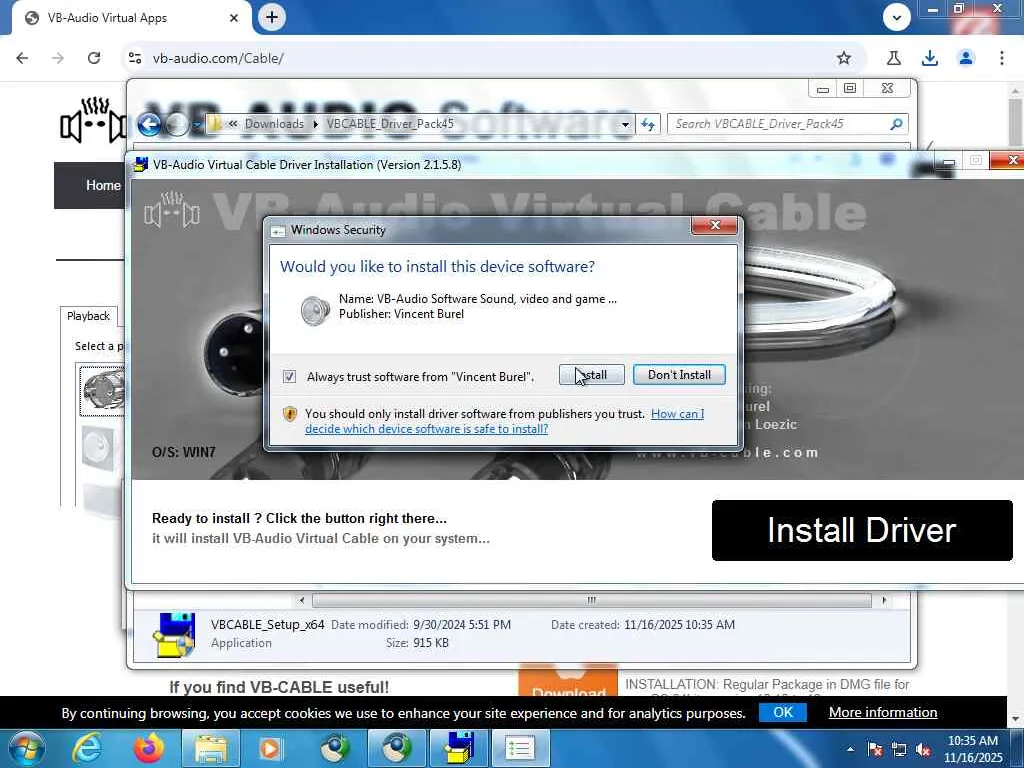Viewport: 1024px width, 768px height.
Task: Open Chrome three-dot menu
Action: [x=1002, y=58]
